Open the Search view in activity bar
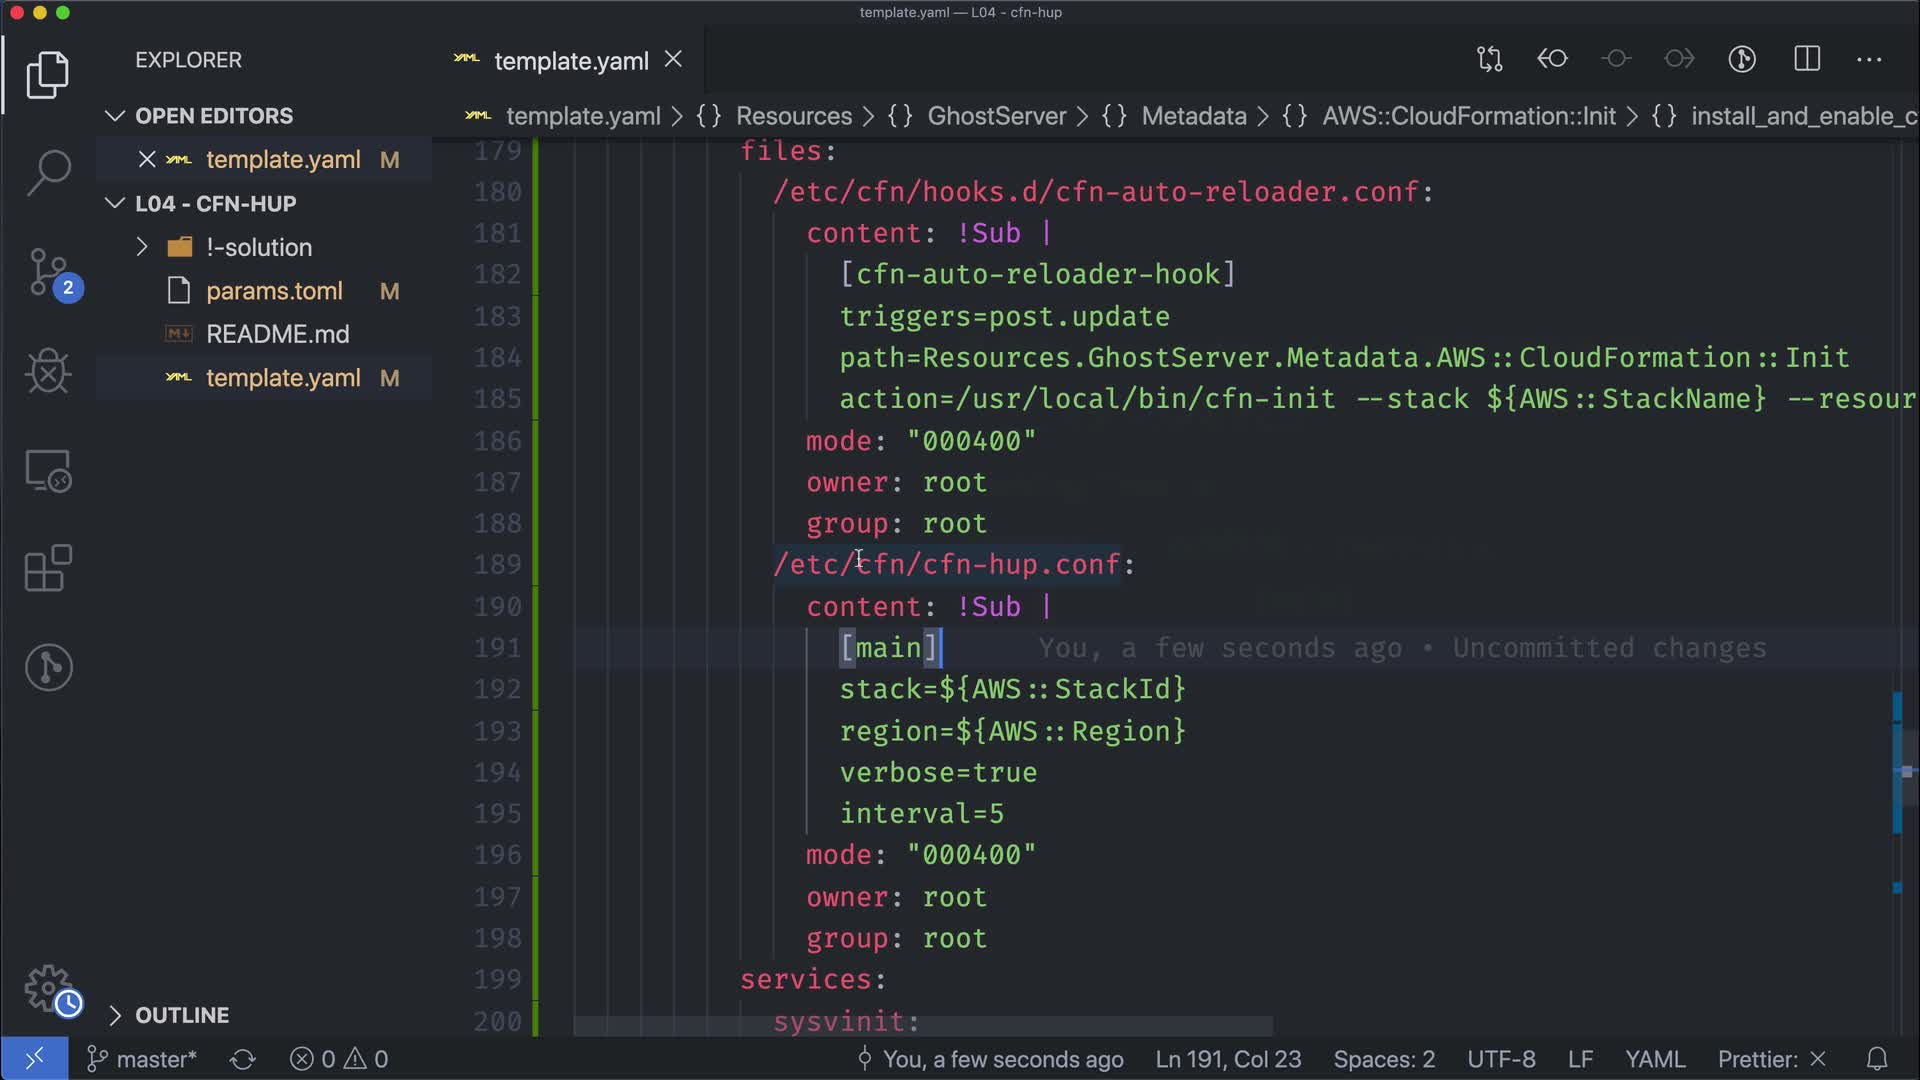Screen dimensions: 1920x1080 click(x=48, y=172)
